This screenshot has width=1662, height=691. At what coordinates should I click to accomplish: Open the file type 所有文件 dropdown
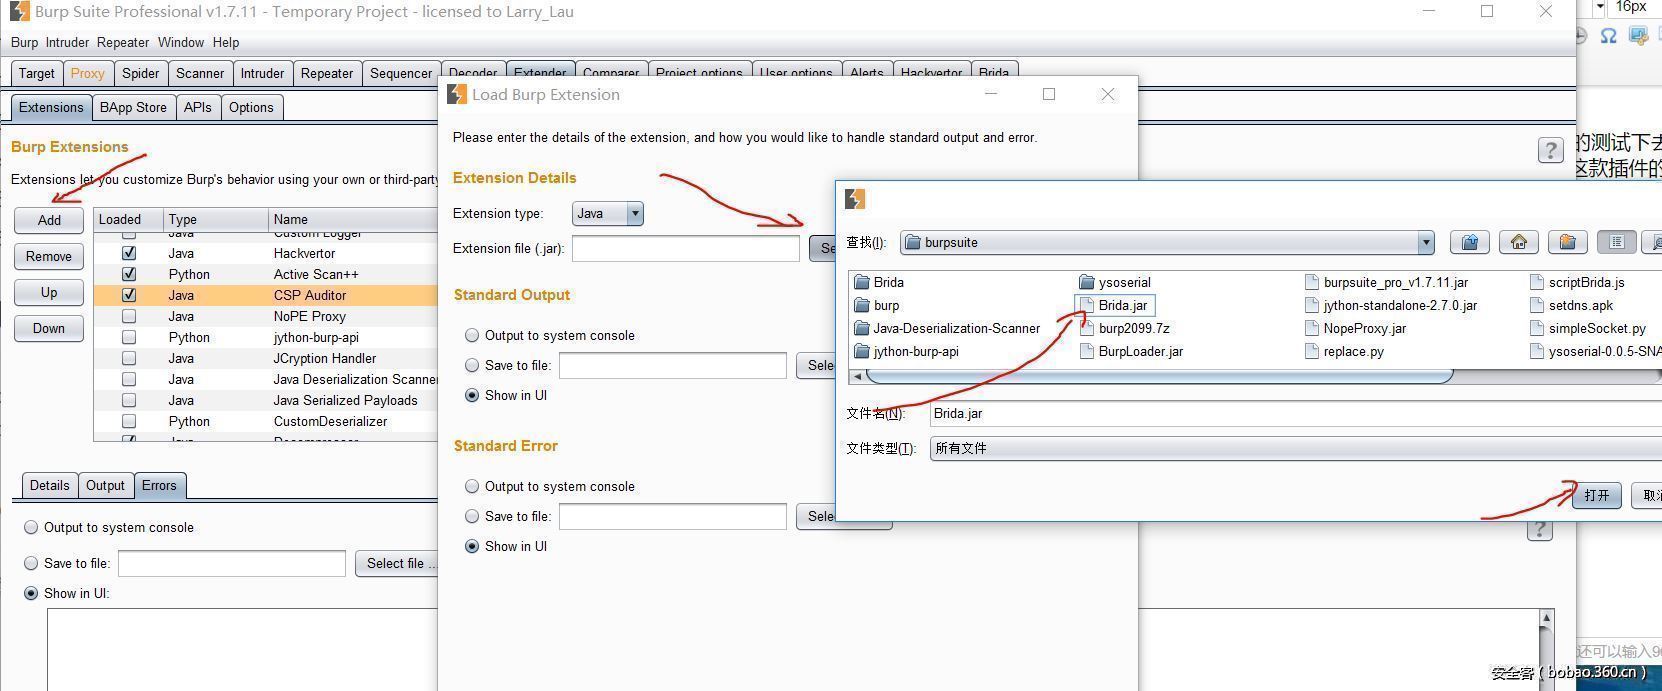(1290, 448)
